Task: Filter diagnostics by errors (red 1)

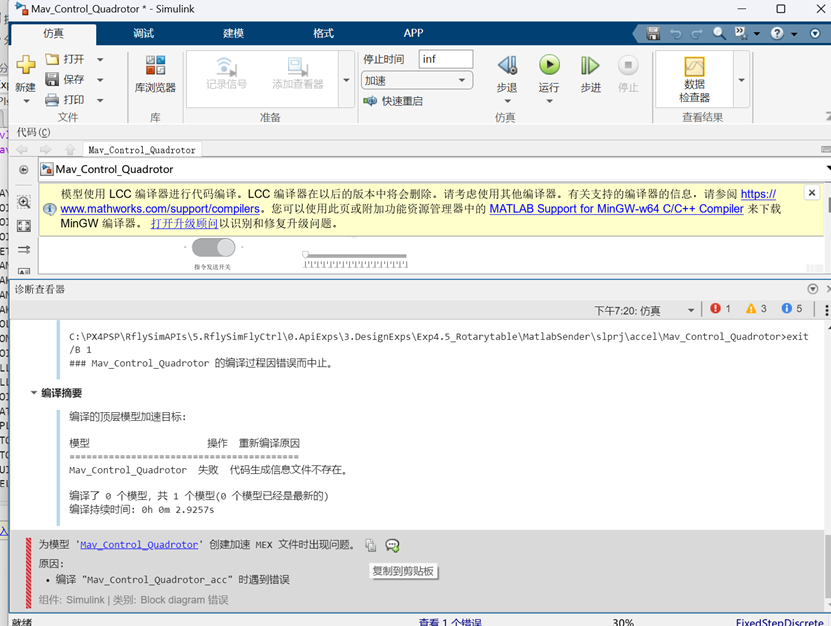Action: point(720,308)
